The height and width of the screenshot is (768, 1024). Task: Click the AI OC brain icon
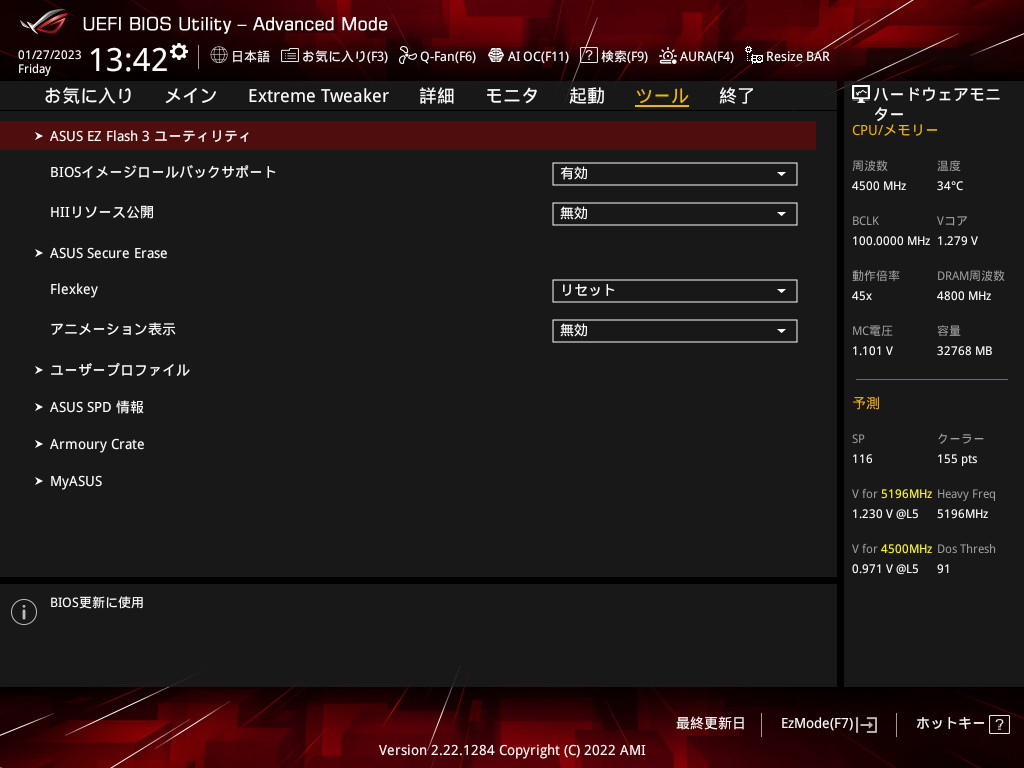pos(496,56)
